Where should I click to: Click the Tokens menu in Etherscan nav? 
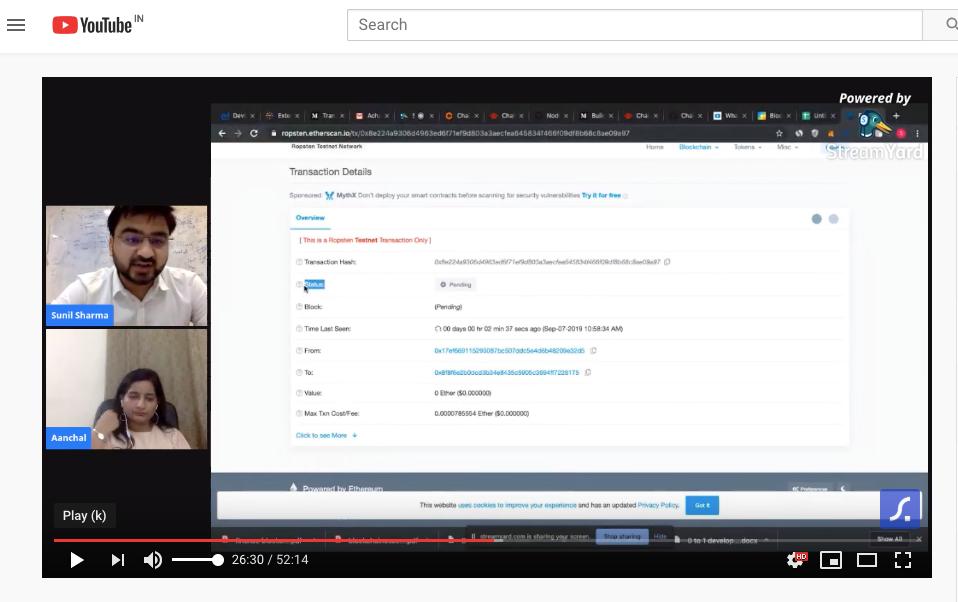click(747, 147)
